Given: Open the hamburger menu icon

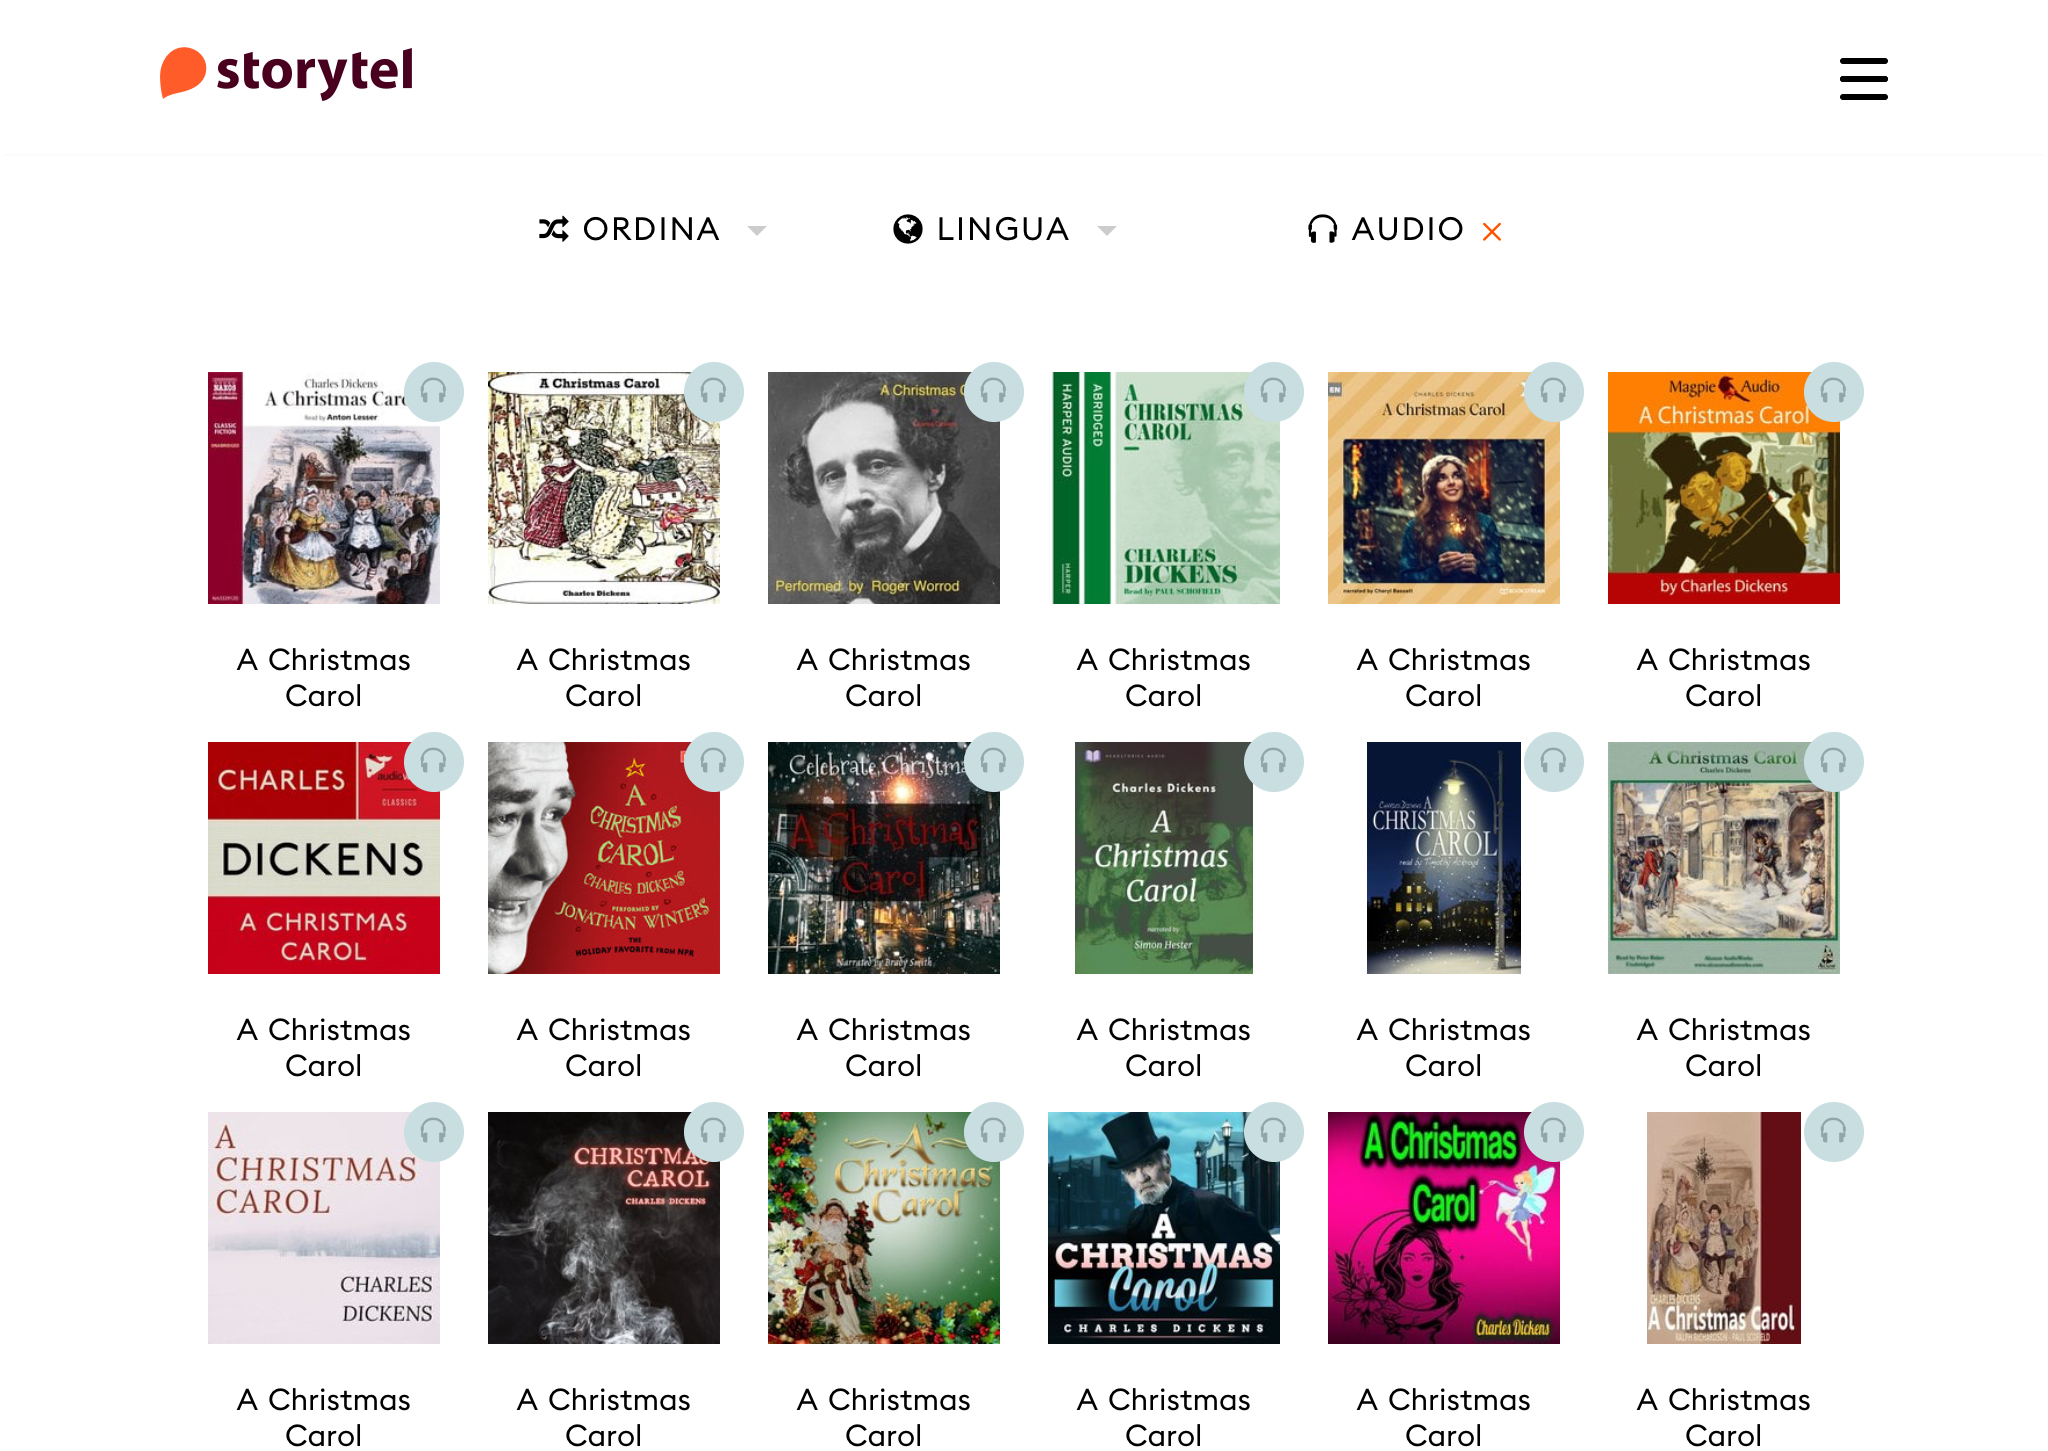Looking at the screenshot, I should pos(1863,78).
